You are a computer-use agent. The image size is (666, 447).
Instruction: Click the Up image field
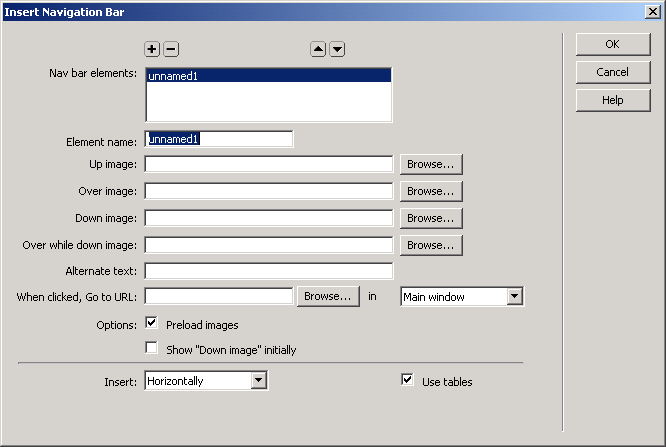[x=269, y=164]
